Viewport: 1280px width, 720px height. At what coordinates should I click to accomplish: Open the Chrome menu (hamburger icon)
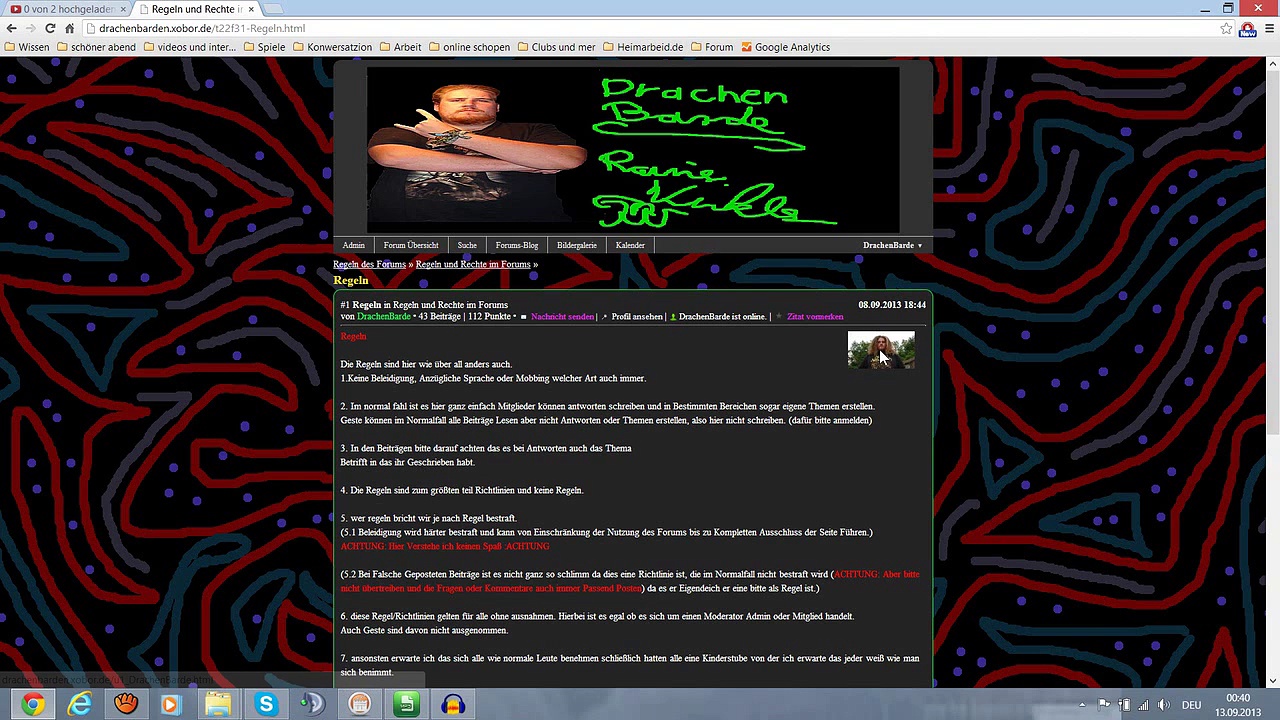pyautogui.click(x=1267, y=28)
